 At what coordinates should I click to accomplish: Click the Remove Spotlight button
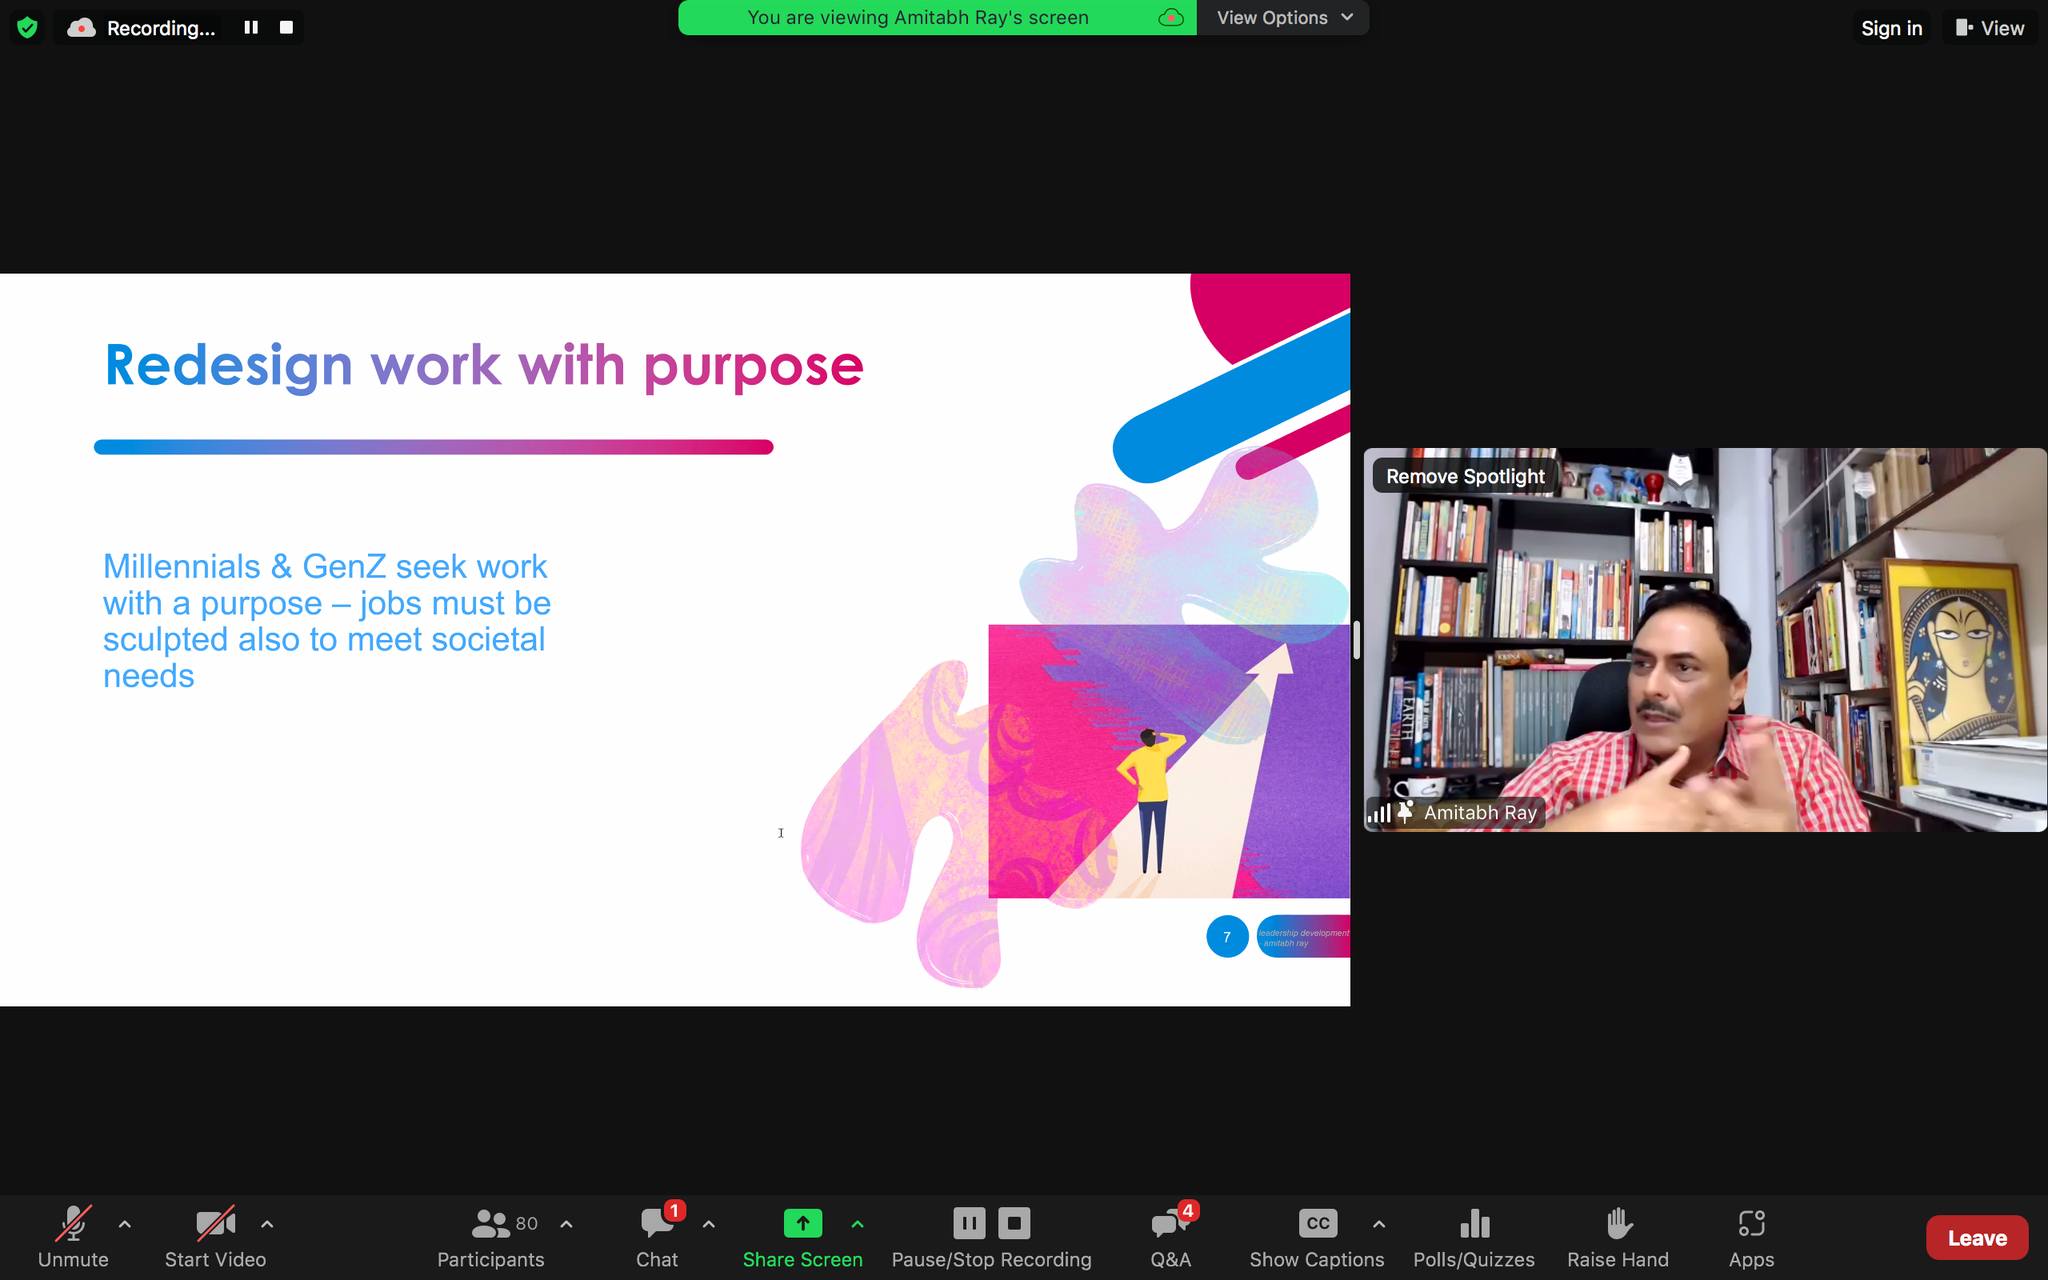1465,476
